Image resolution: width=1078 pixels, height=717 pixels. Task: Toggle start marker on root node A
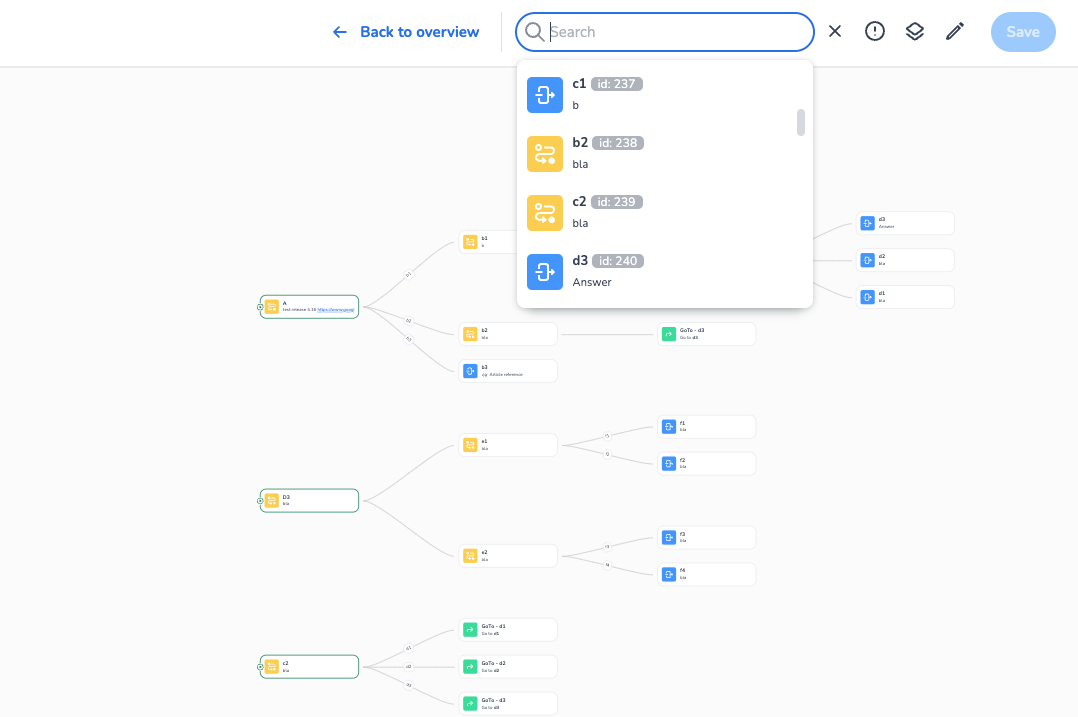260,307
